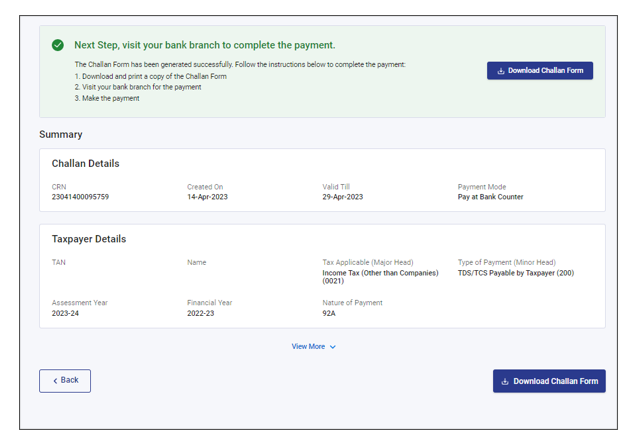
Task: Click the Assessment Year value 2023-24
Action: pos(65,313)
